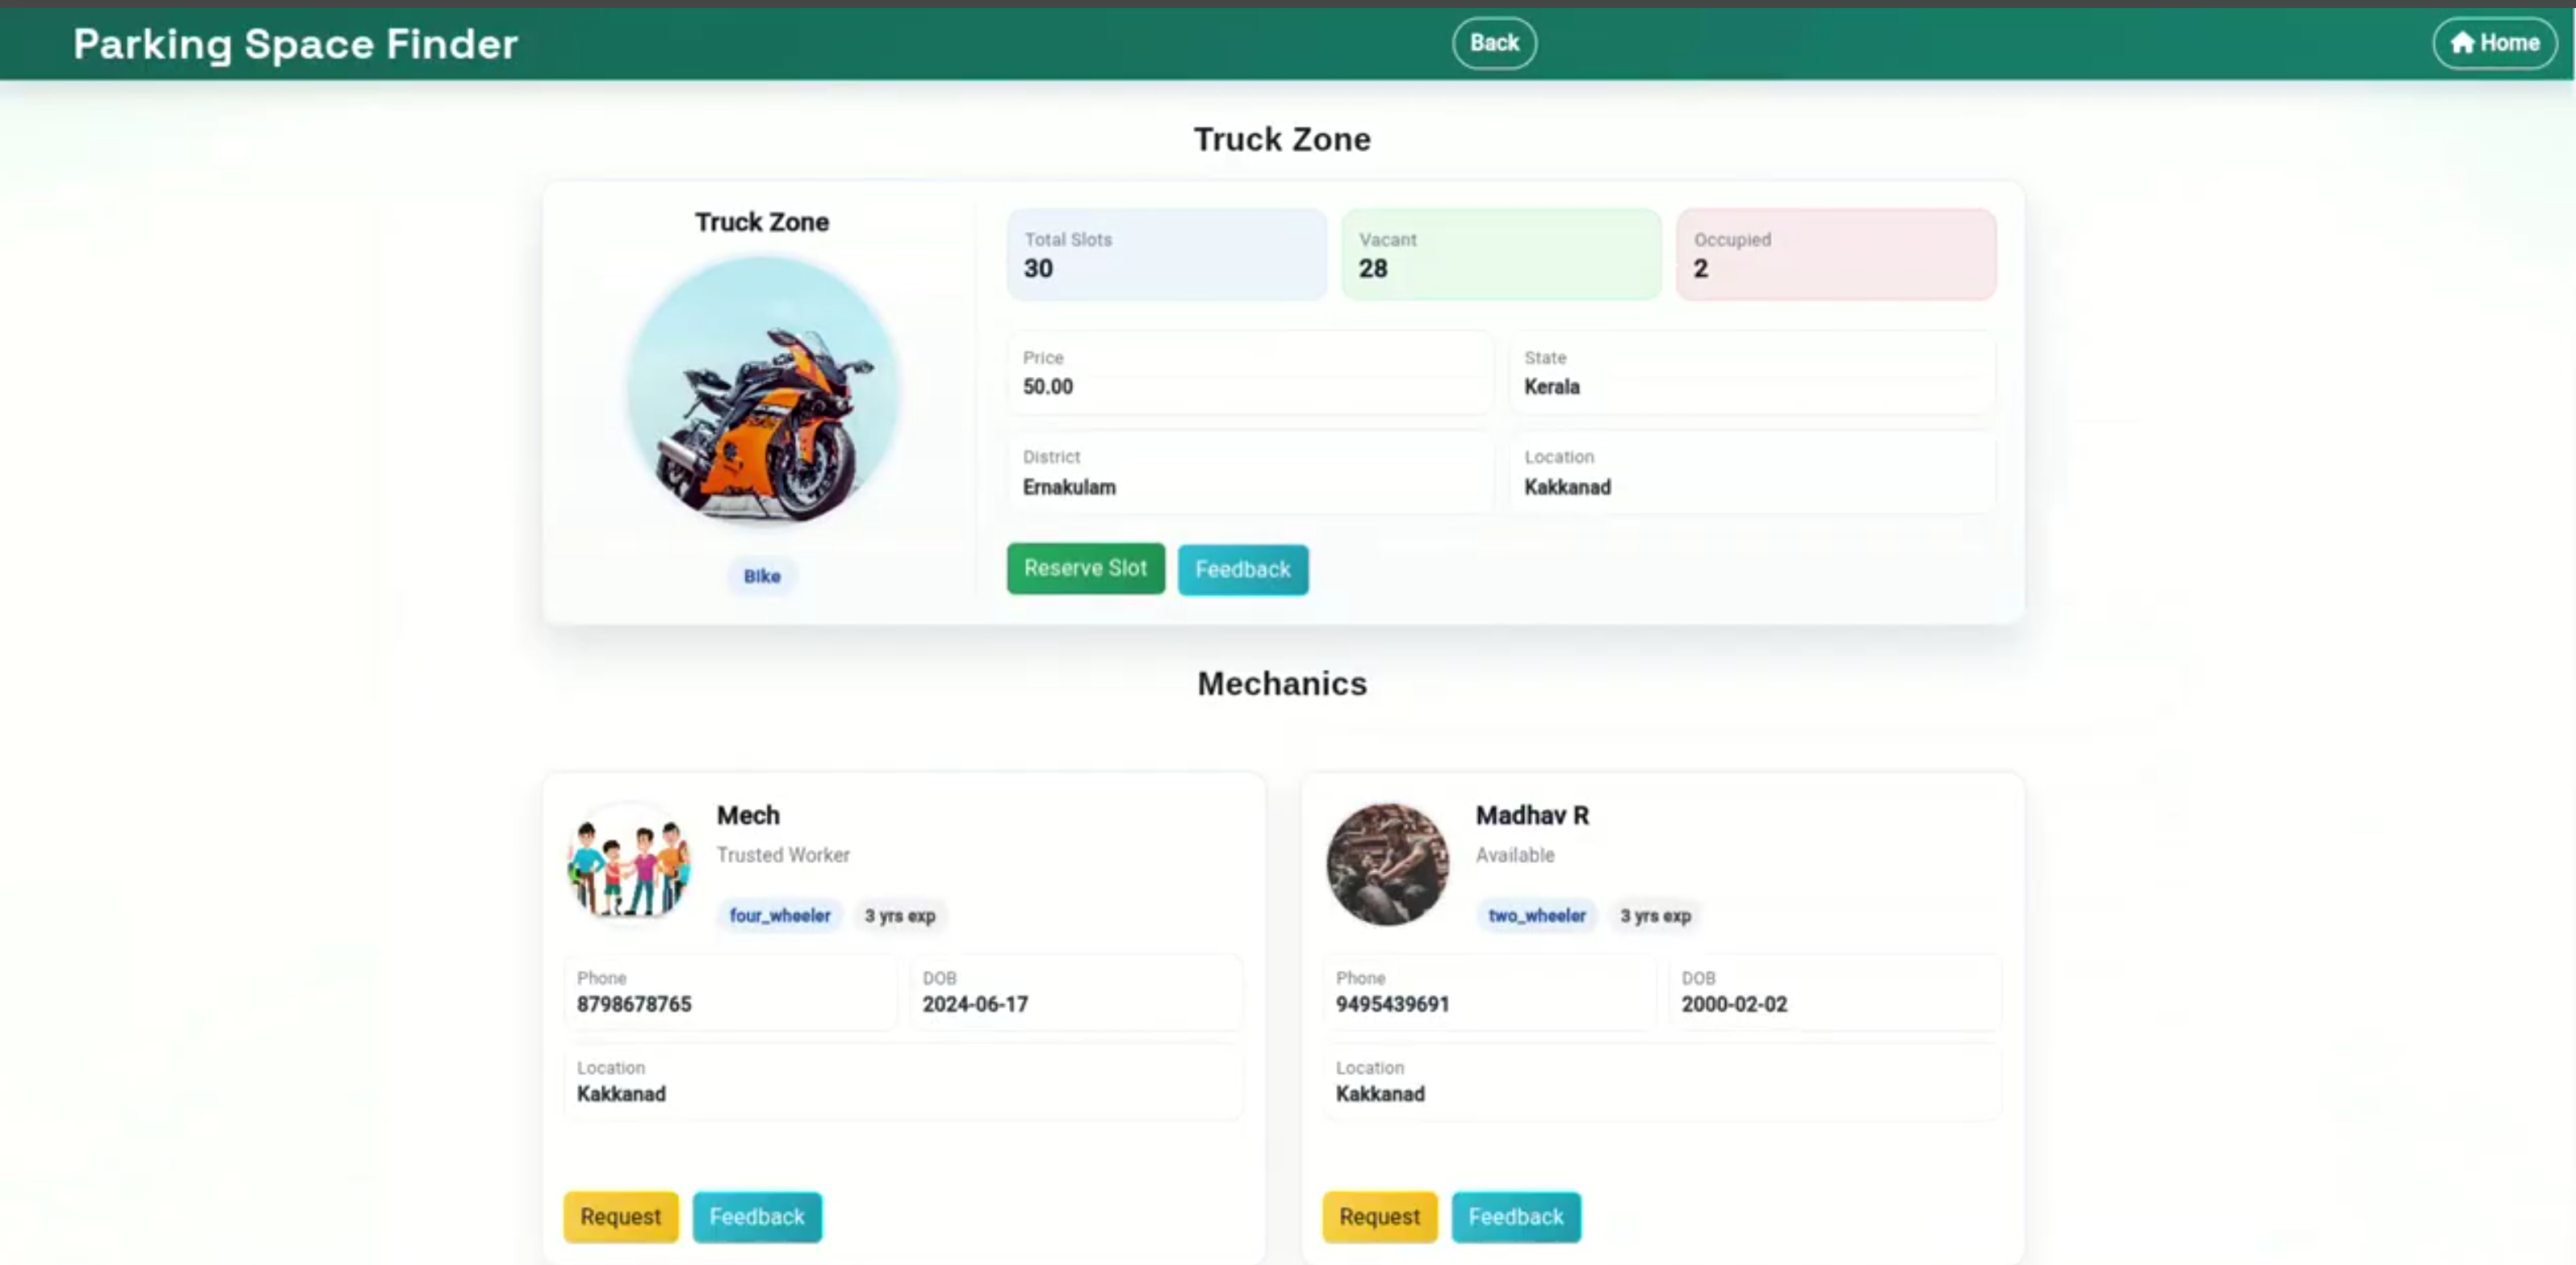Give feedback for the Truck Zone parking
Viewport: 2576px width, 1265px height.
click(x=1243, y=570)
